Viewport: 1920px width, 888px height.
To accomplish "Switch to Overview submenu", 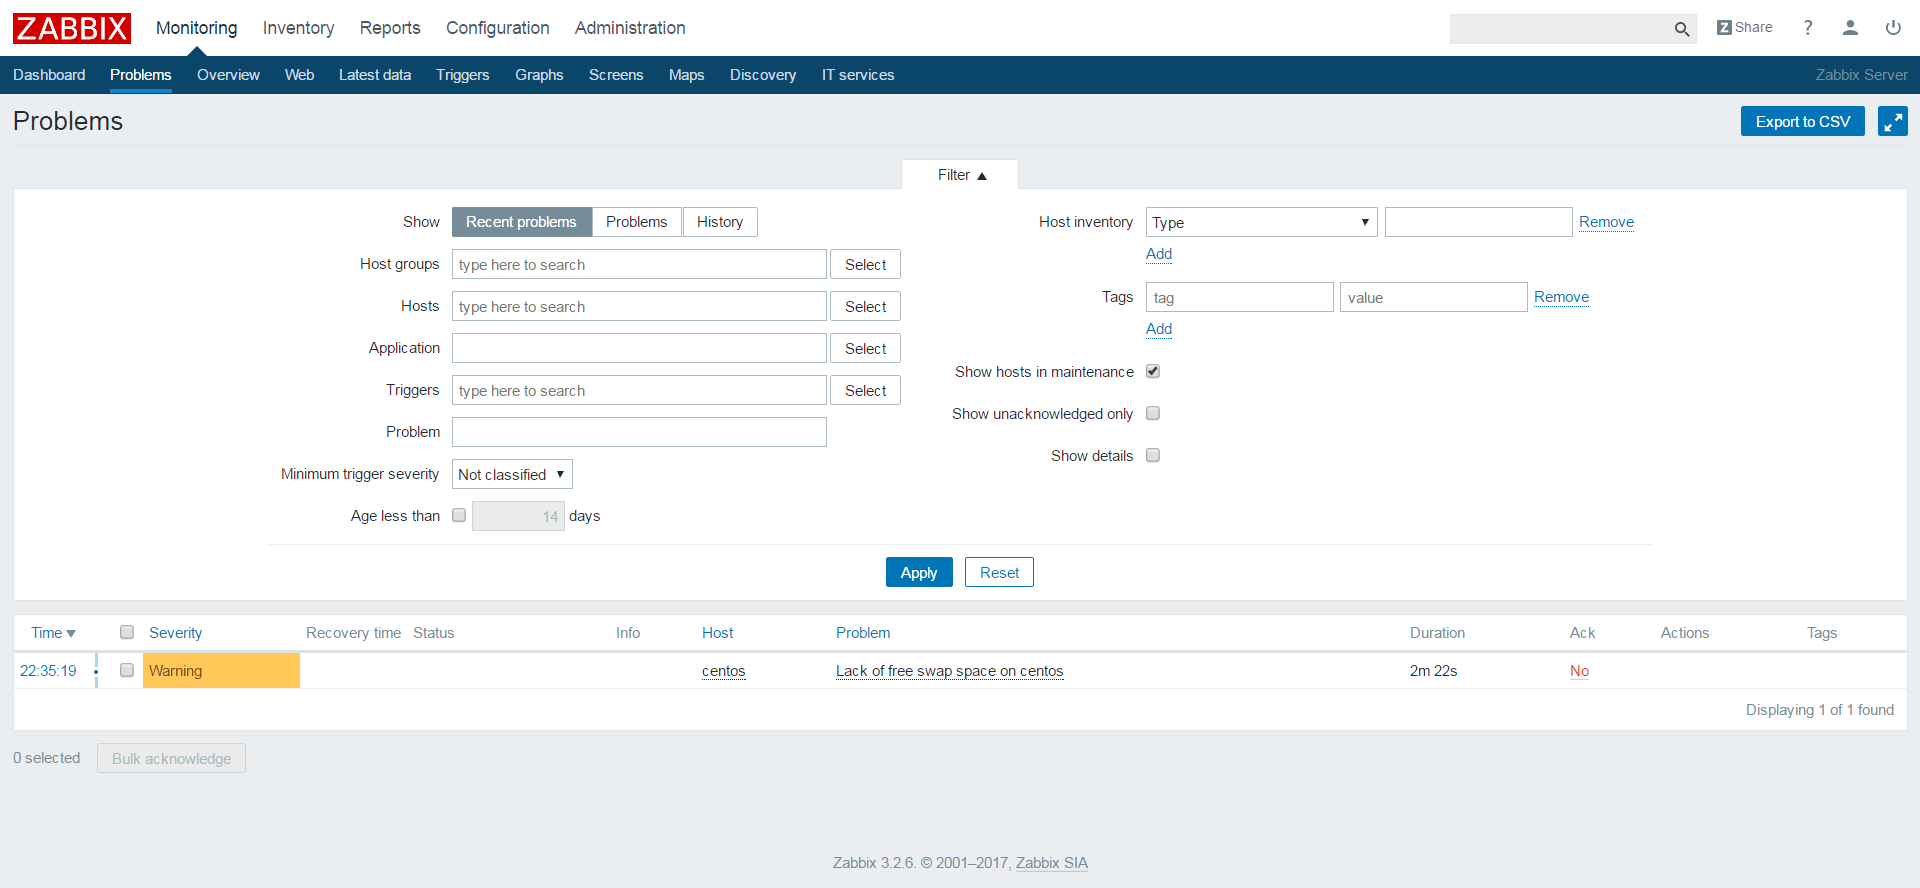I will pyautogui.click(x=228, y=75).
